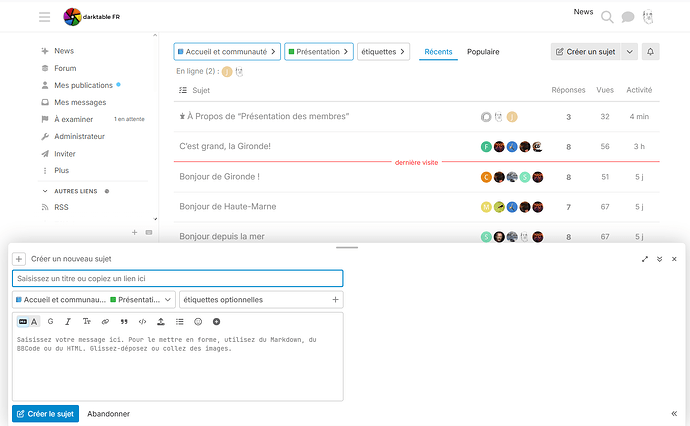
Task: Click Créer le sujet submit button
Action: pos(45,414)
